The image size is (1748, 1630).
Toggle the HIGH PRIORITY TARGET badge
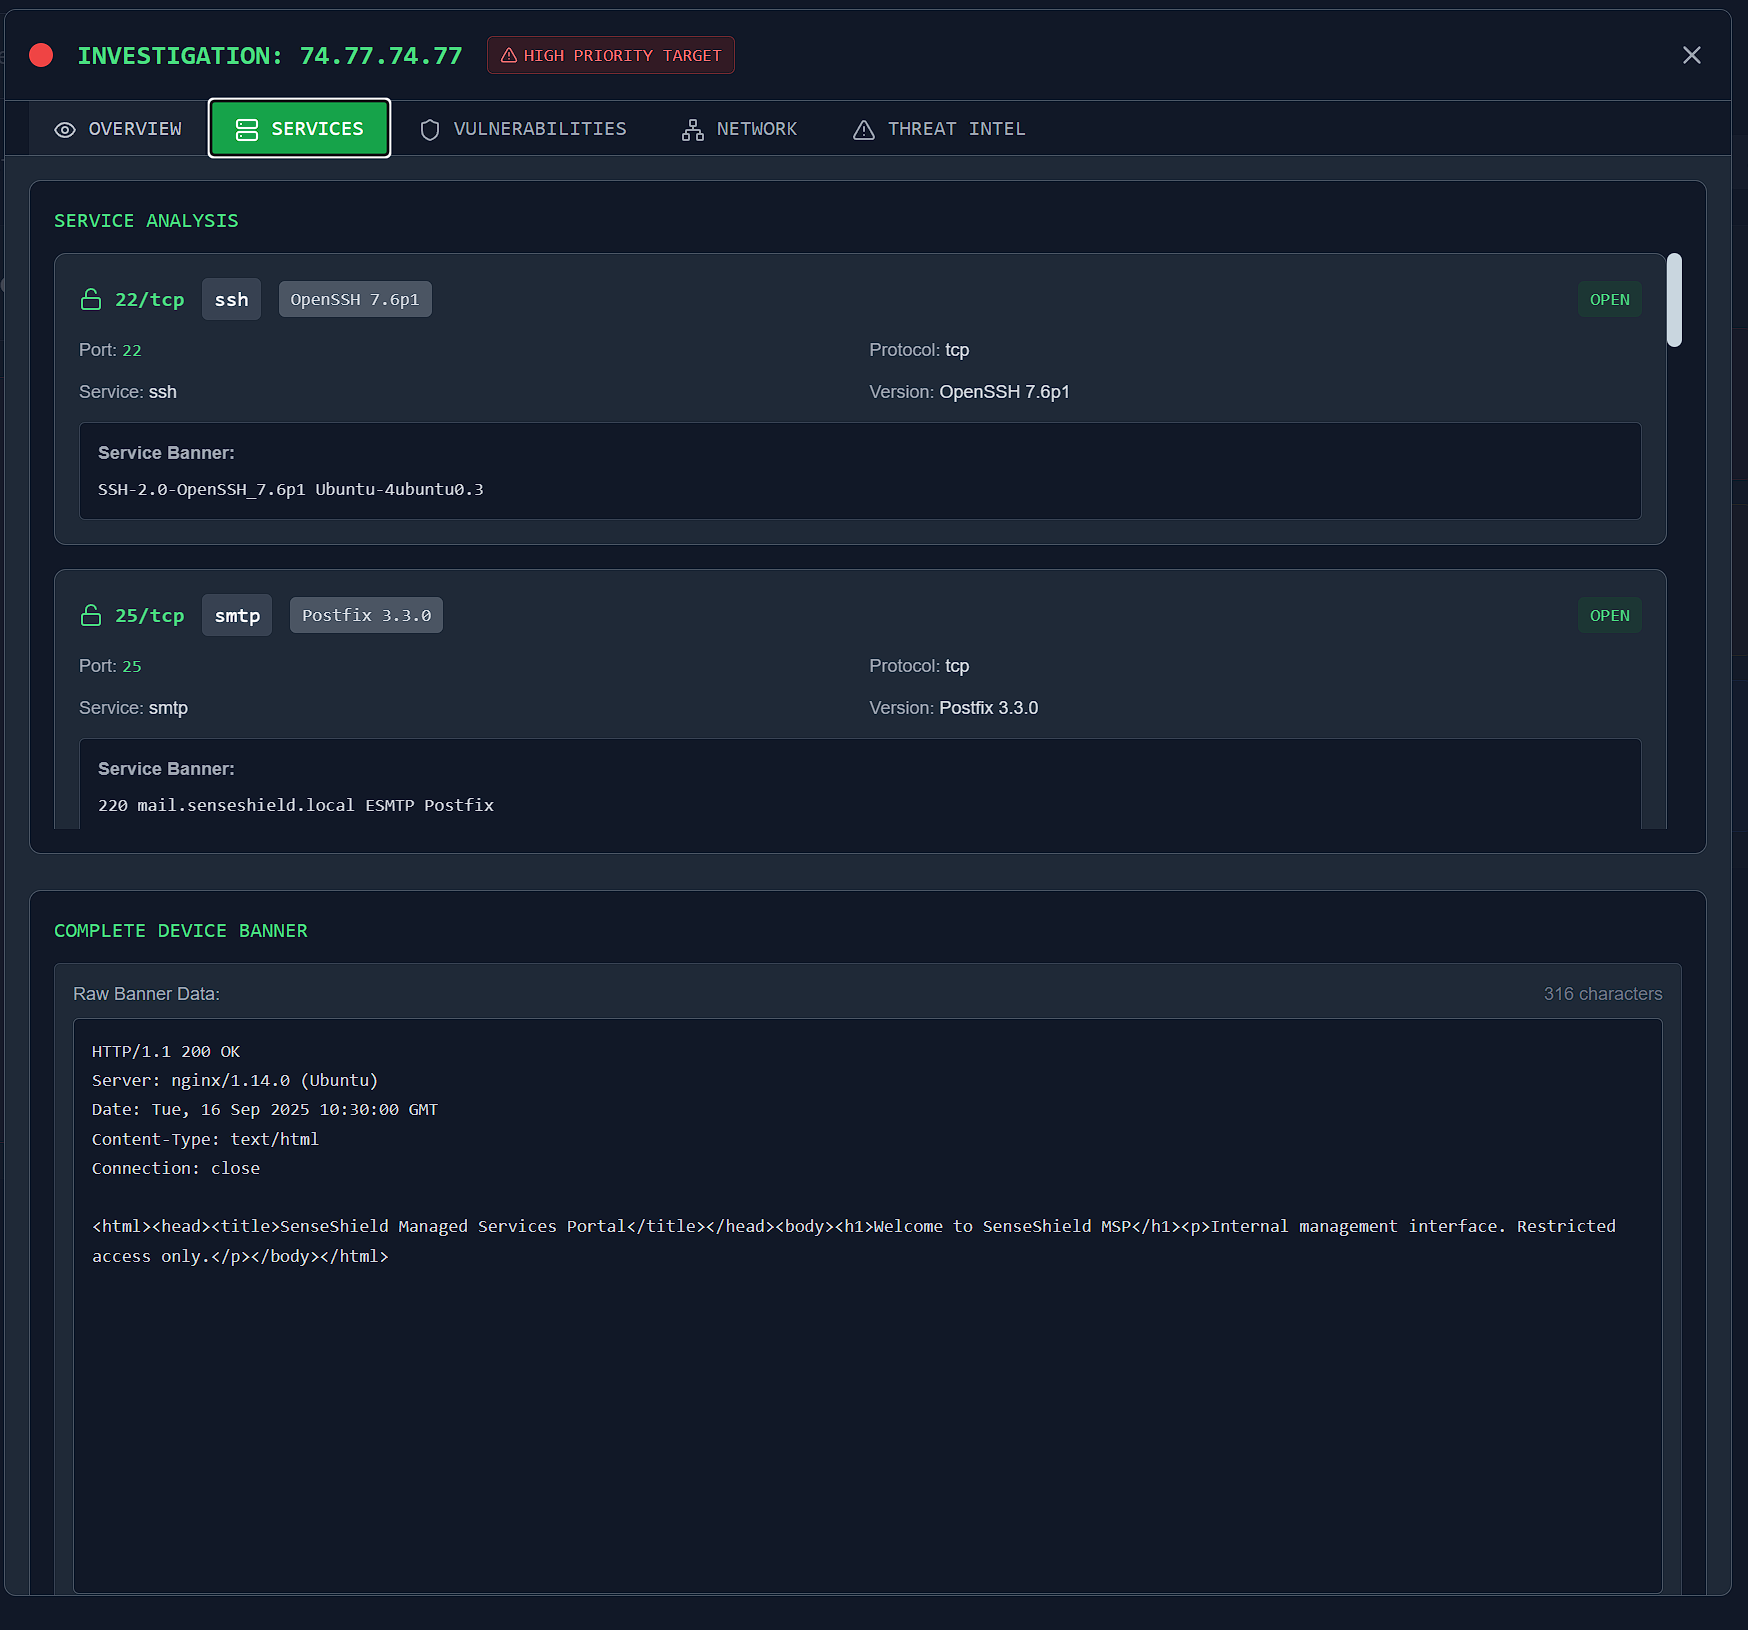[610, 55]
